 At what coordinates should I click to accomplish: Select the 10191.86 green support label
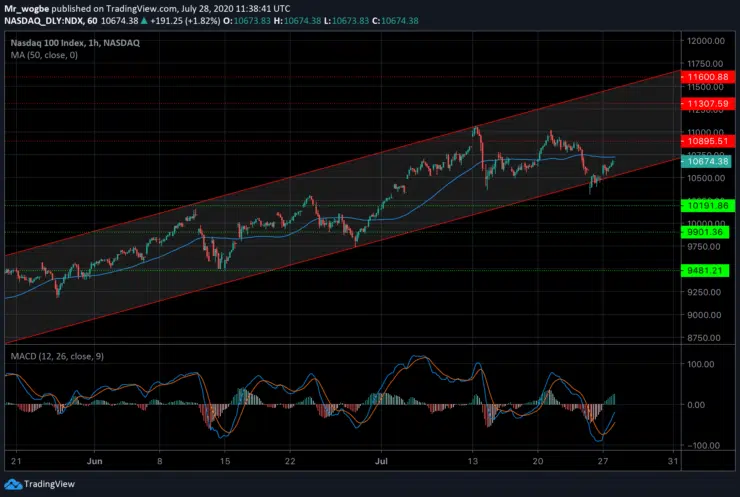[x=706, y=204]
